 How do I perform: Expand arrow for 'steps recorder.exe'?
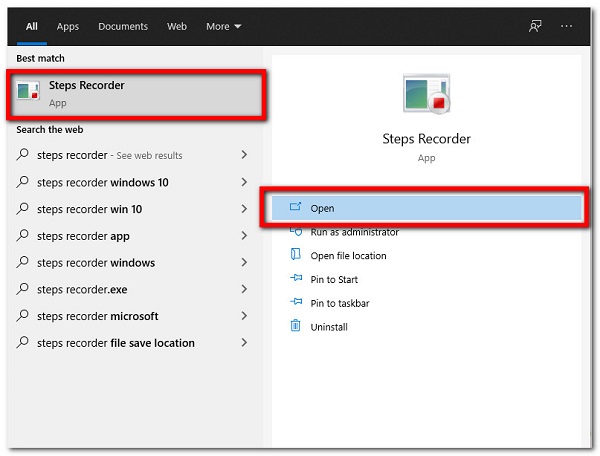click(x=244, y=289)
